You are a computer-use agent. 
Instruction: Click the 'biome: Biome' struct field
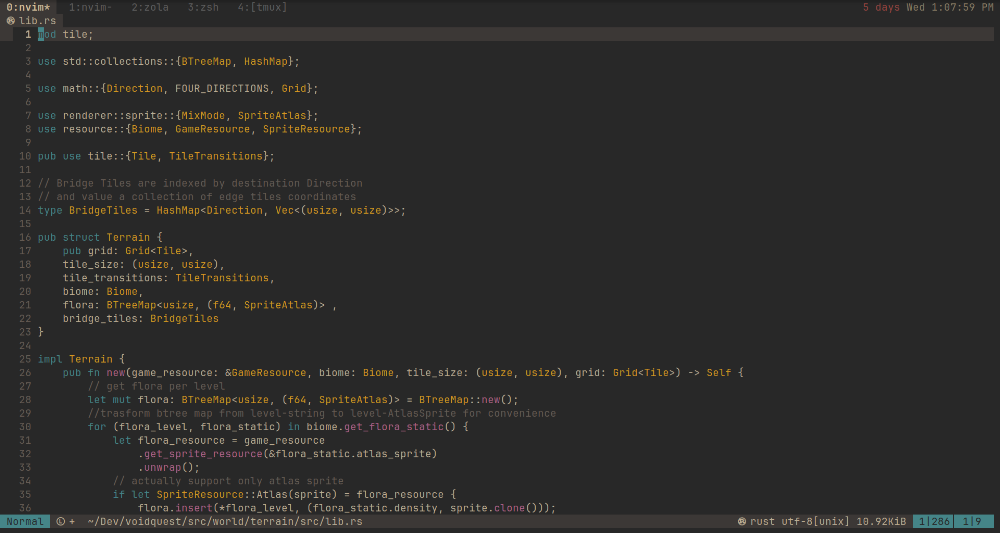point(103,291)
